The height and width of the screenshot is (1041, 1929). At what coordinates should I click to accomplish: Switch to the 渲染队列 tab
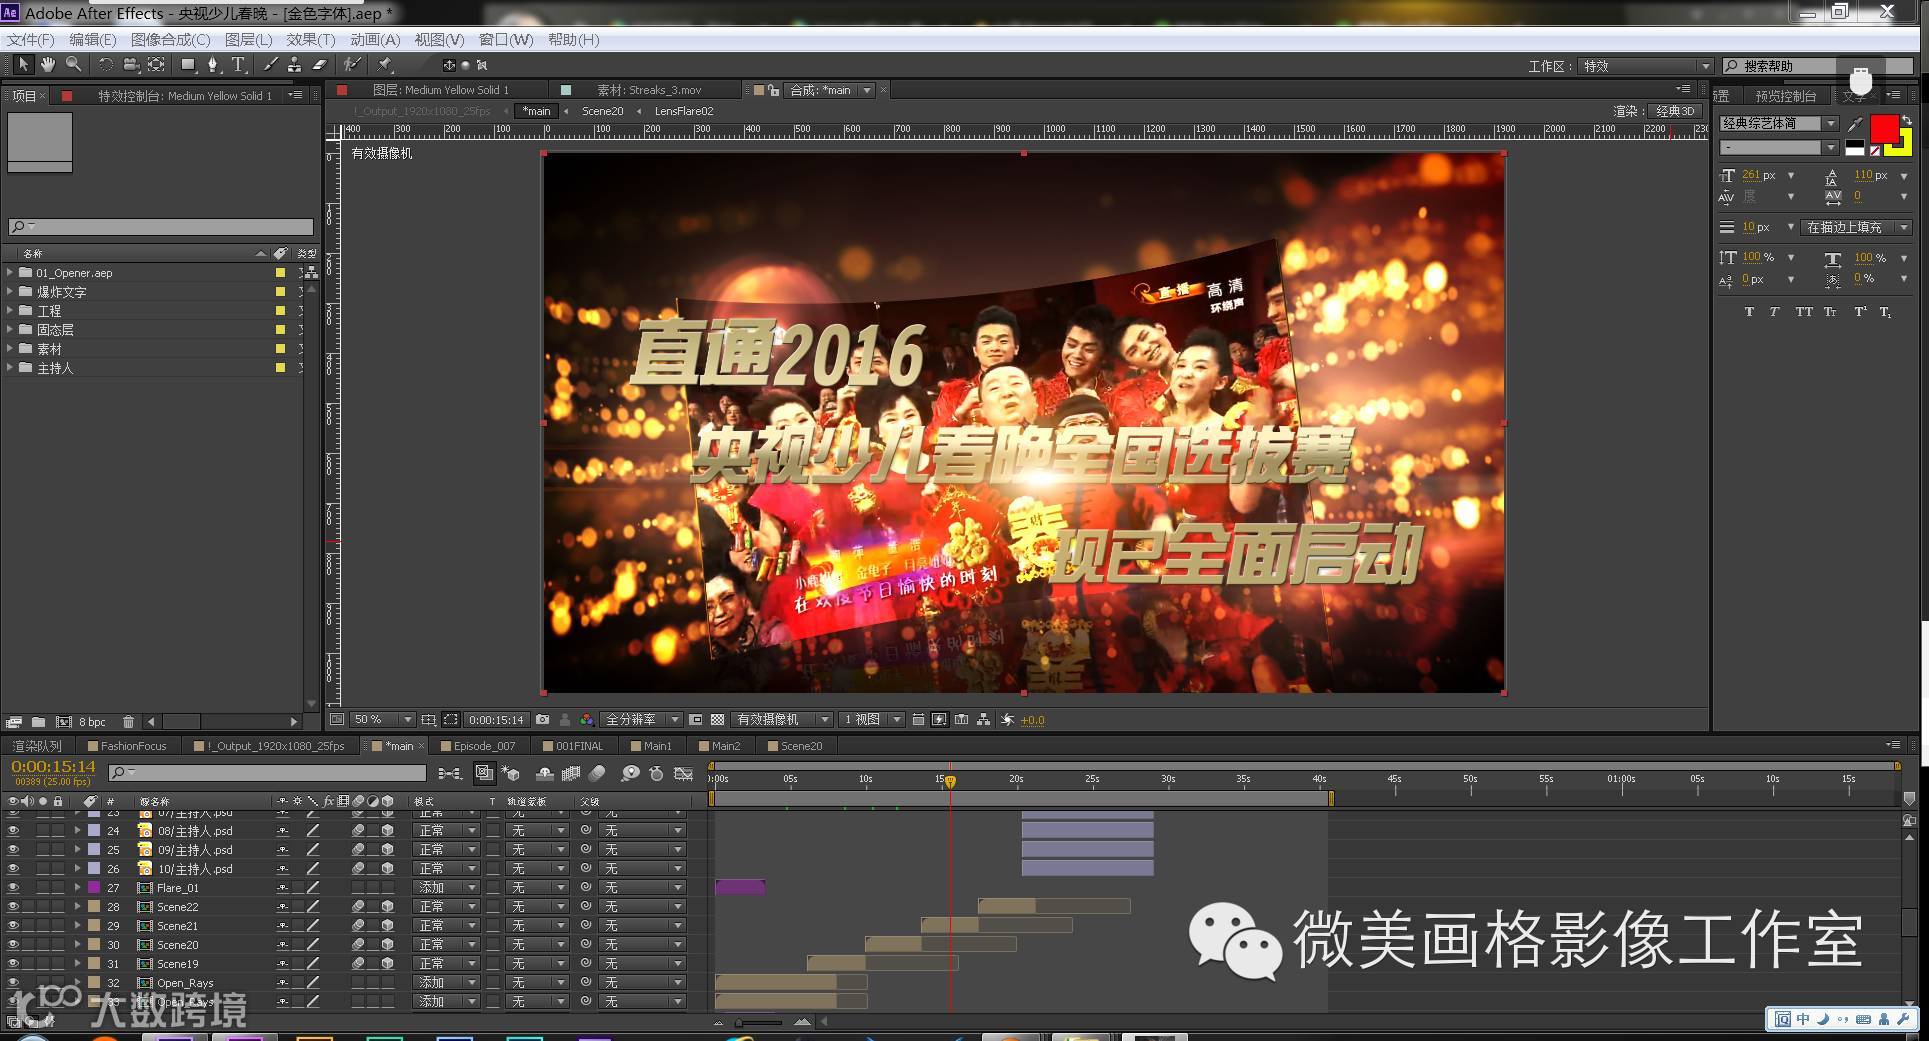[x=37, y=746]
